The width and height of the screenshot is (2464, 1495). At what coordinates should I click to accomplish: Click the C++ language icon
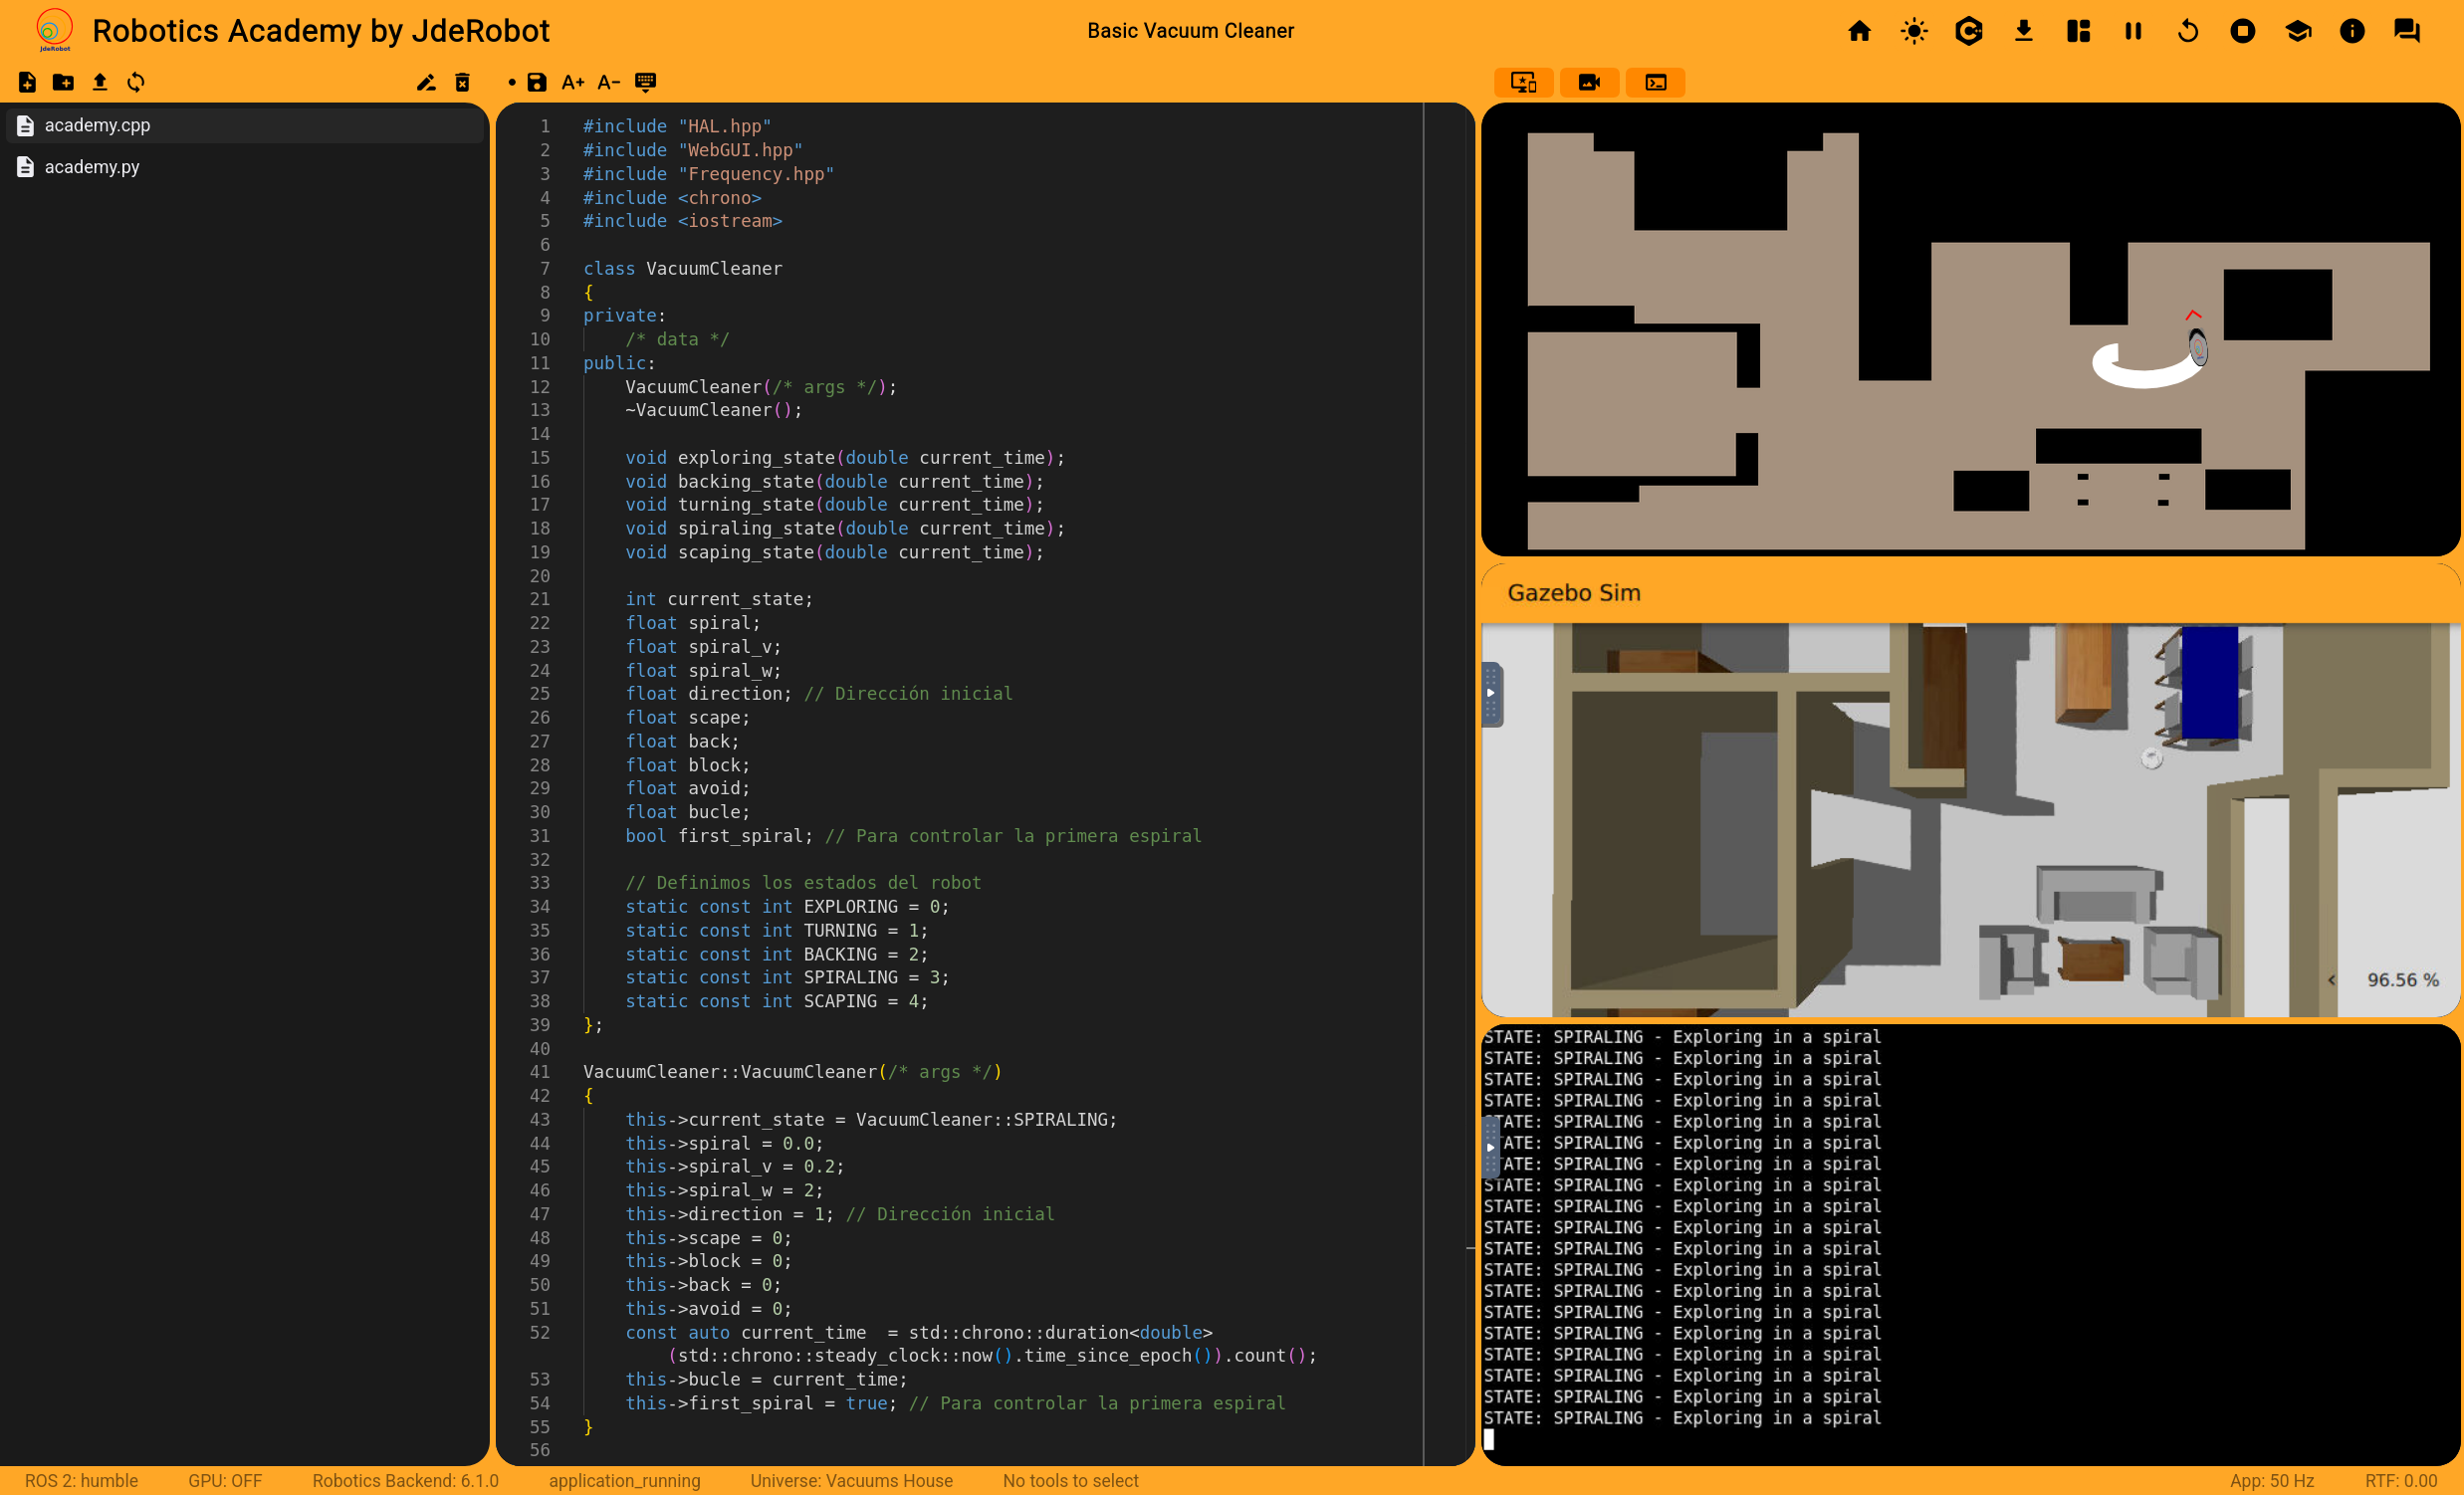click(1968, 31)
